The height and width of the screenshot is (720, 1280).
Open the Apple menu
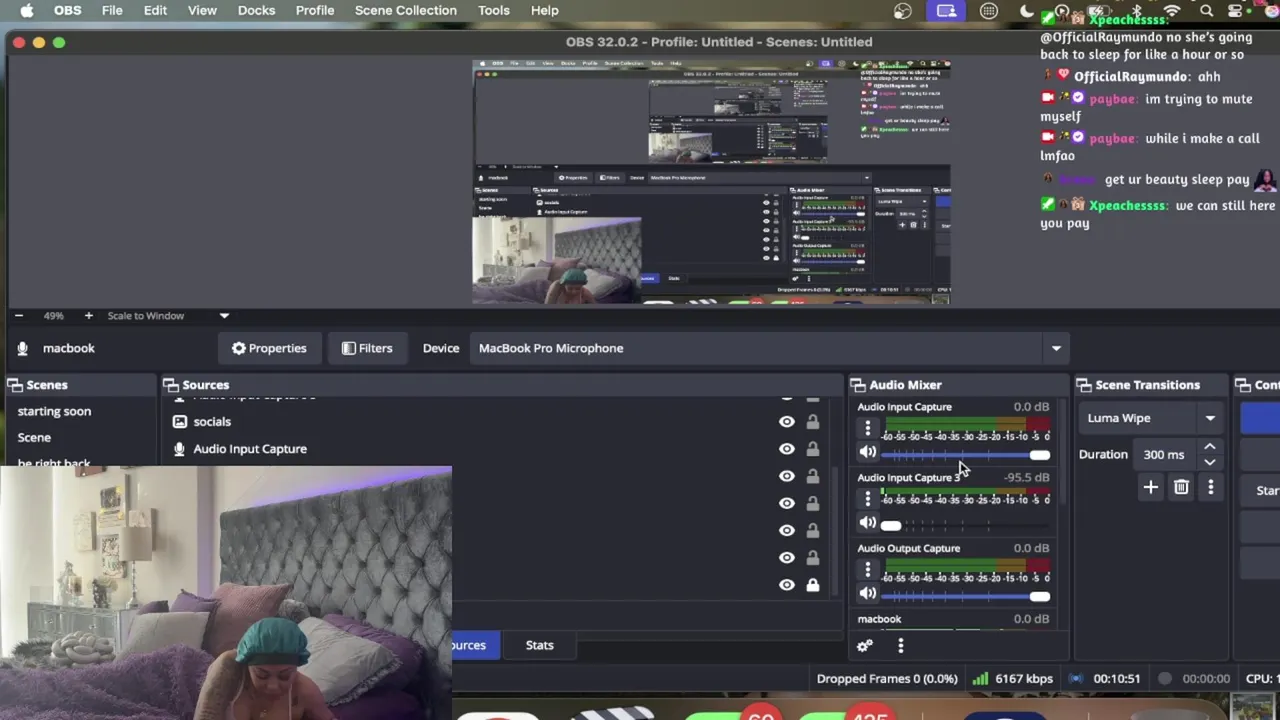coord(27,10)
